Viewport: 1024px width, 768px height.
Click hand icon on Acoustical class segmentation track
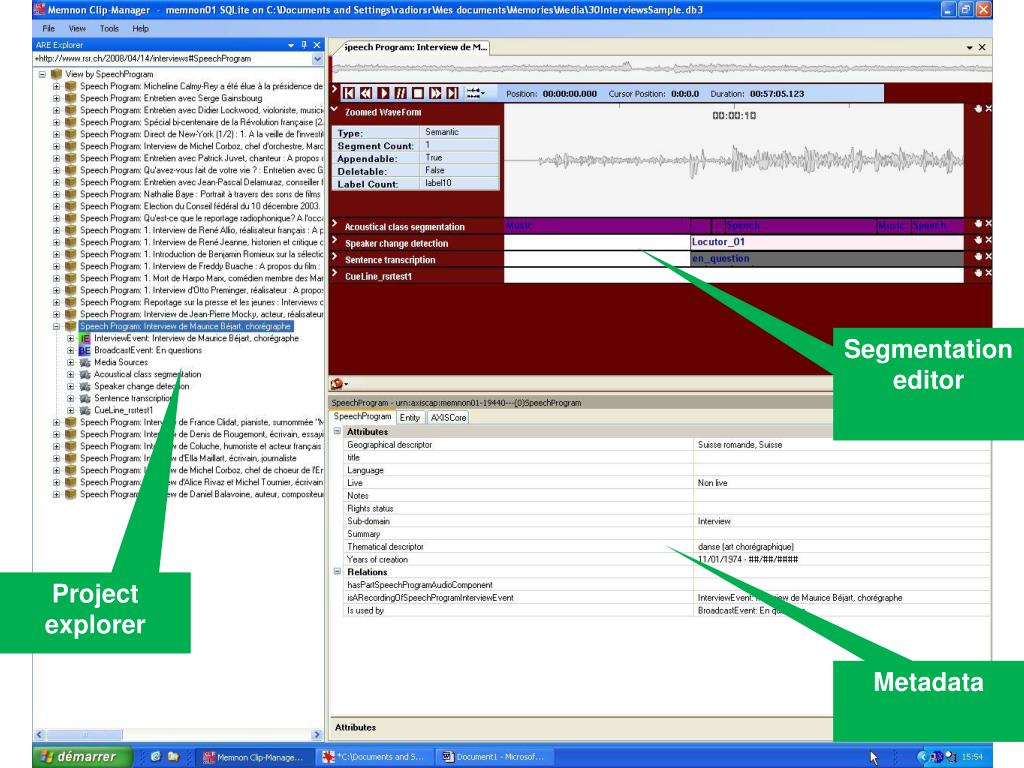pyautogui.click(x=978, y=223)
